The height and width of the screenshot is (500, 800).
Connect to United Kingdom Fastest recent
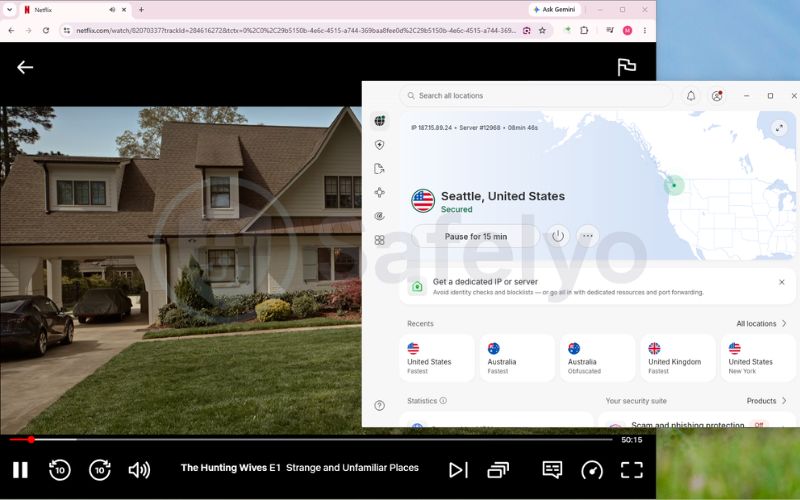click(678, 358)
